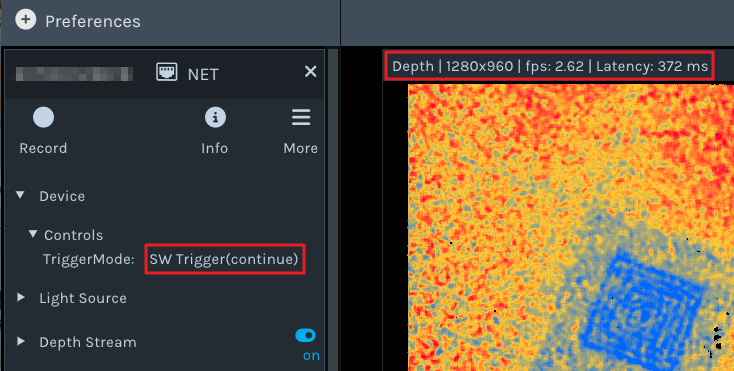Open the device Info icon

tap(215, 117)
